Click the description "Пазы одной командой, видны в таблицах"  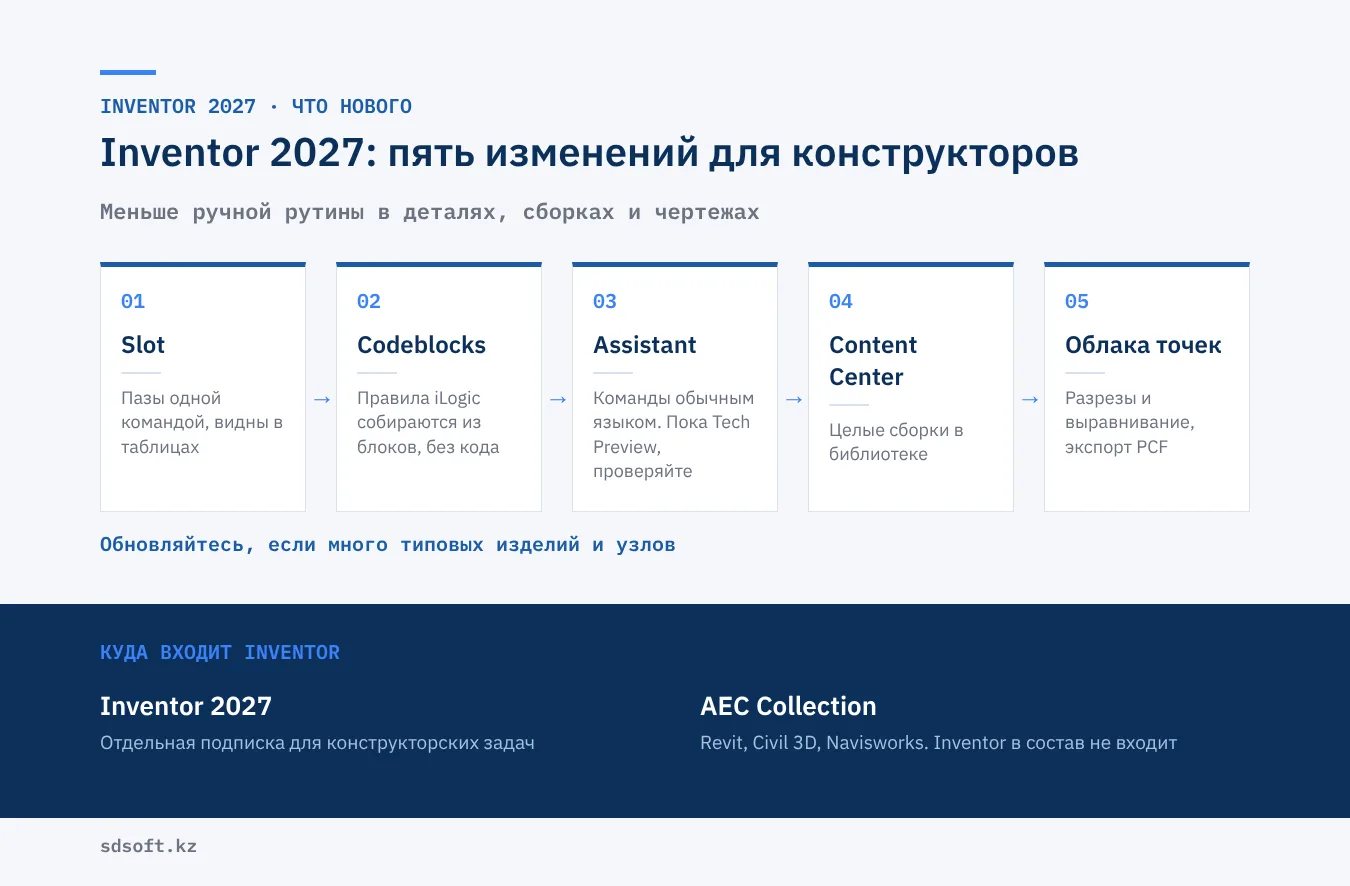tap(202, 422)
